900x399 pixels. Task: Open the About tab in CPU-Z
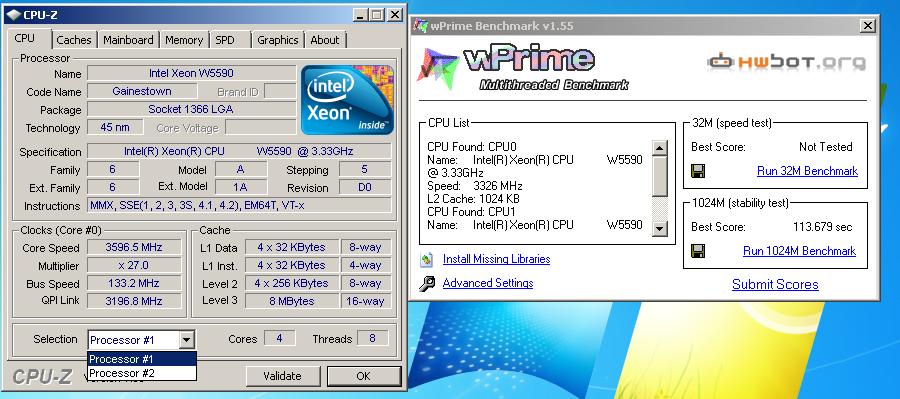324,40
